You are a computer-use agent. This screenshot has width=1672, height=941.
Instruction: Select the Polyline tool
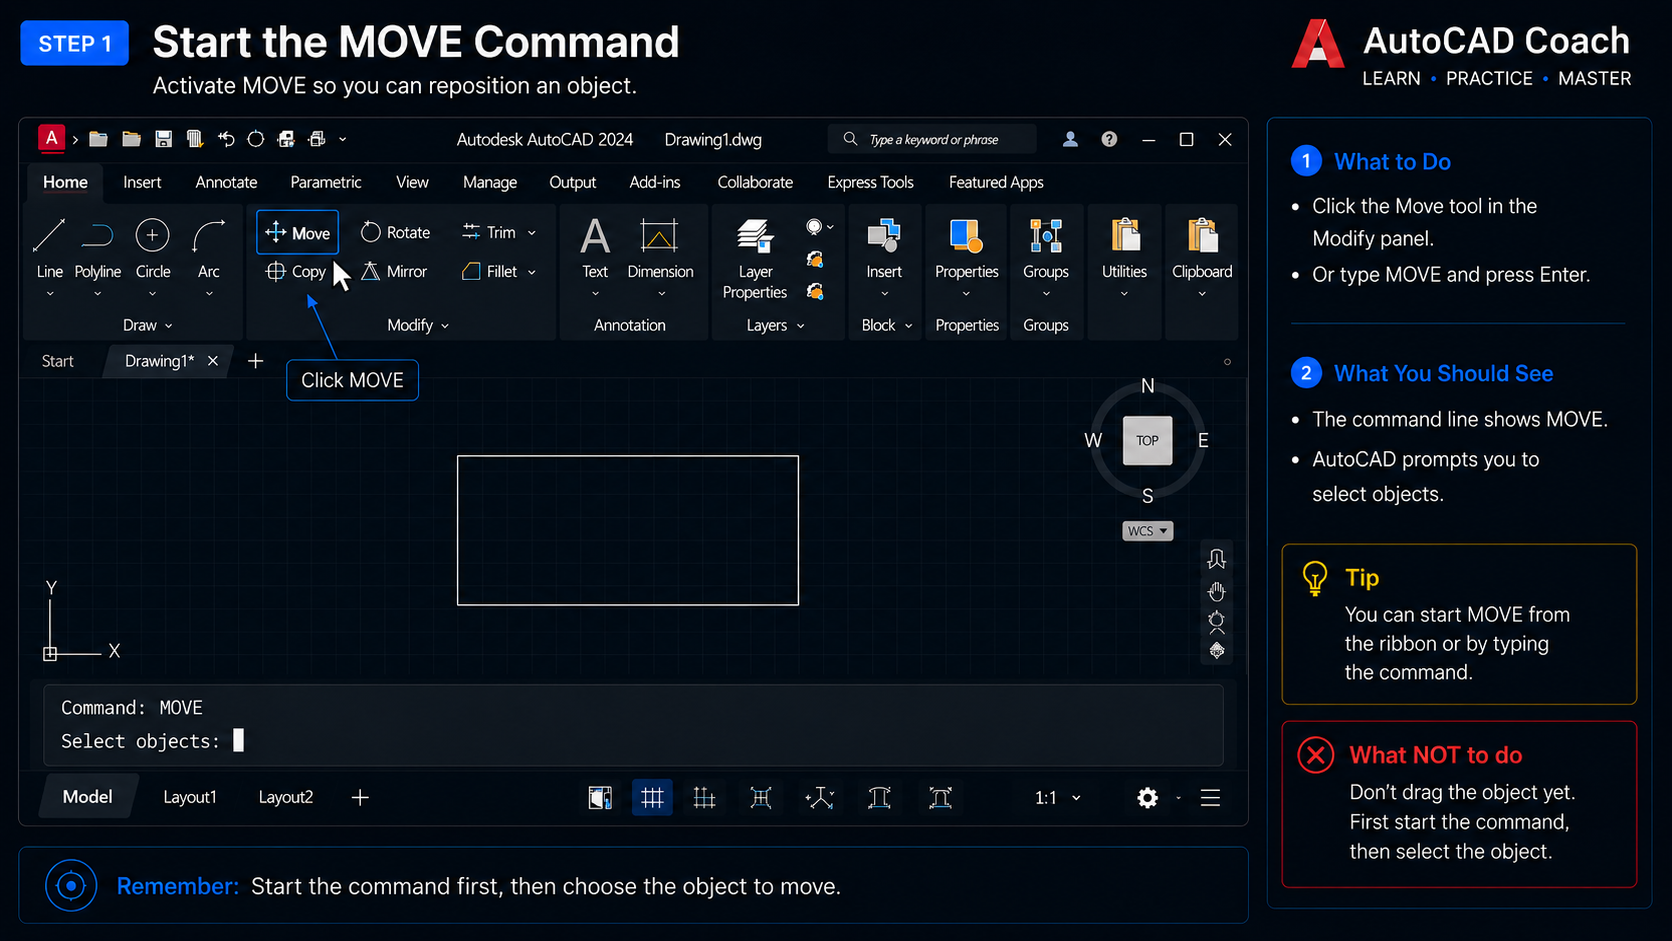97,248
